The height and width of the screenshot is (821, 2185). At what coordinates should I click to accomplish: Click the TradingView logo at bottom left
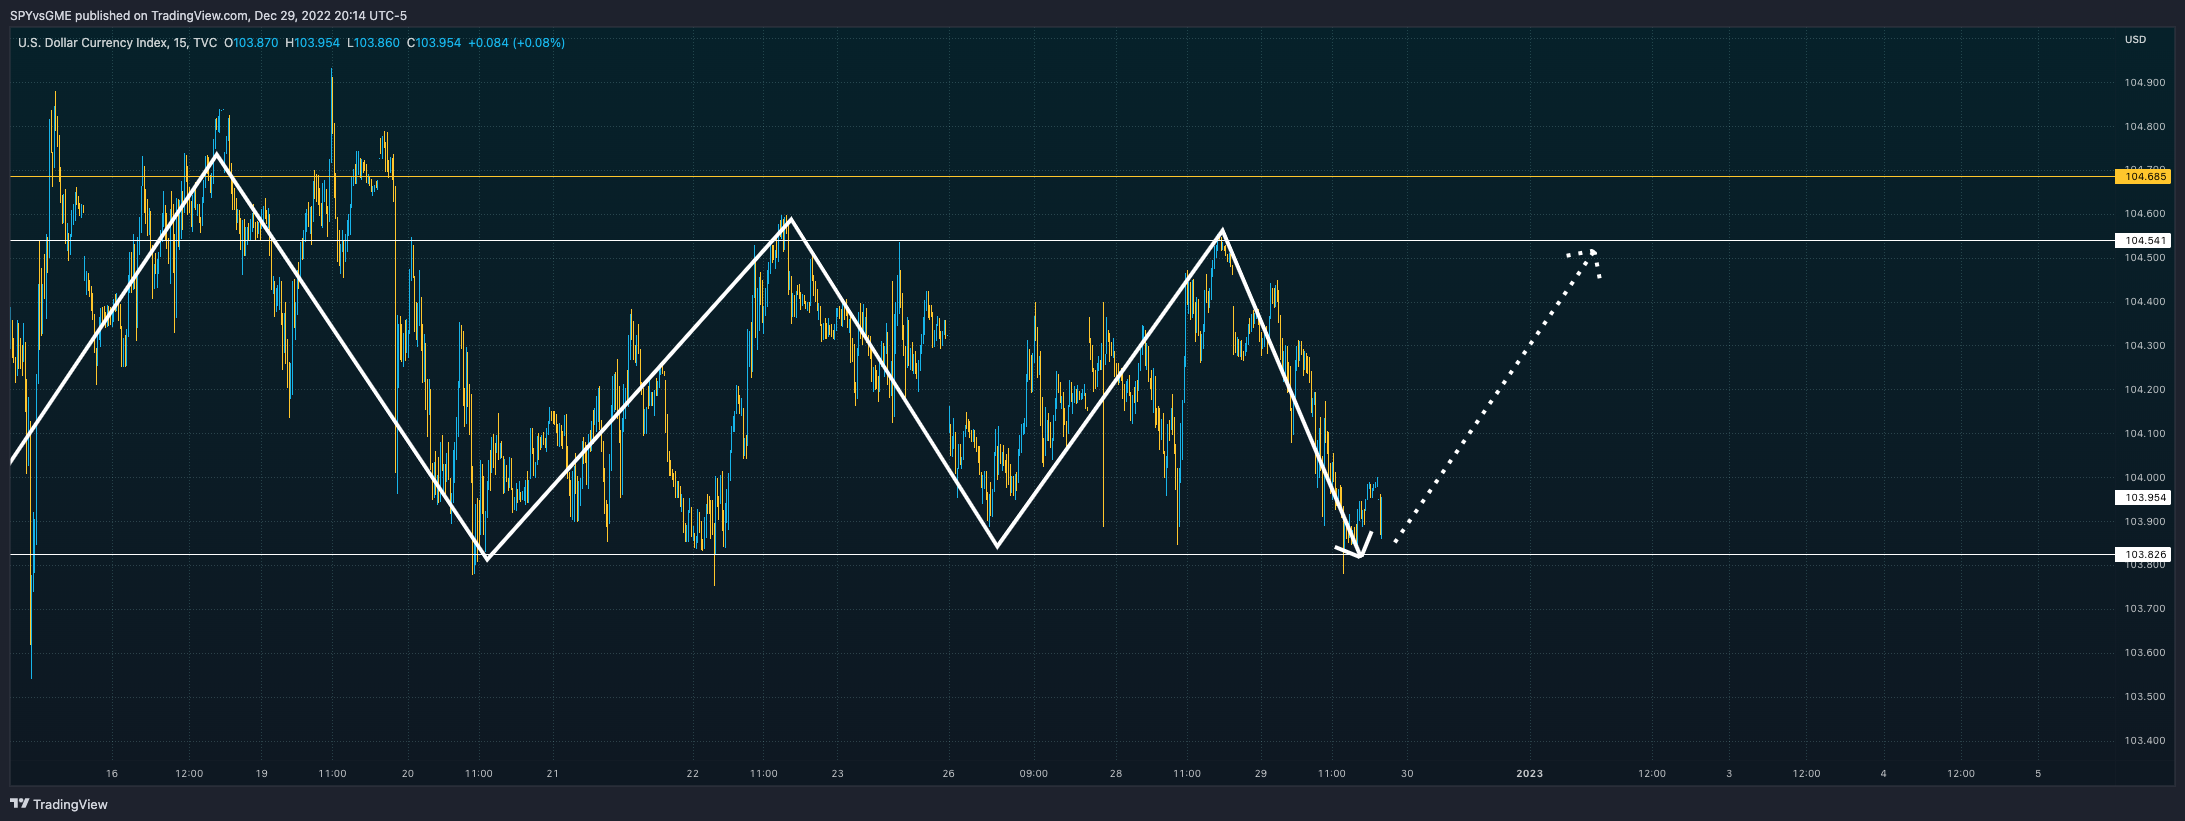point(59,804)
